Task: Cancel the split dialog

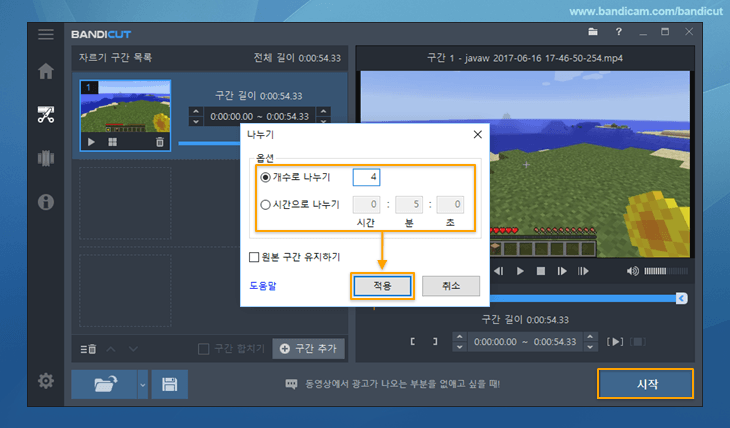Action: pos(451,286)
